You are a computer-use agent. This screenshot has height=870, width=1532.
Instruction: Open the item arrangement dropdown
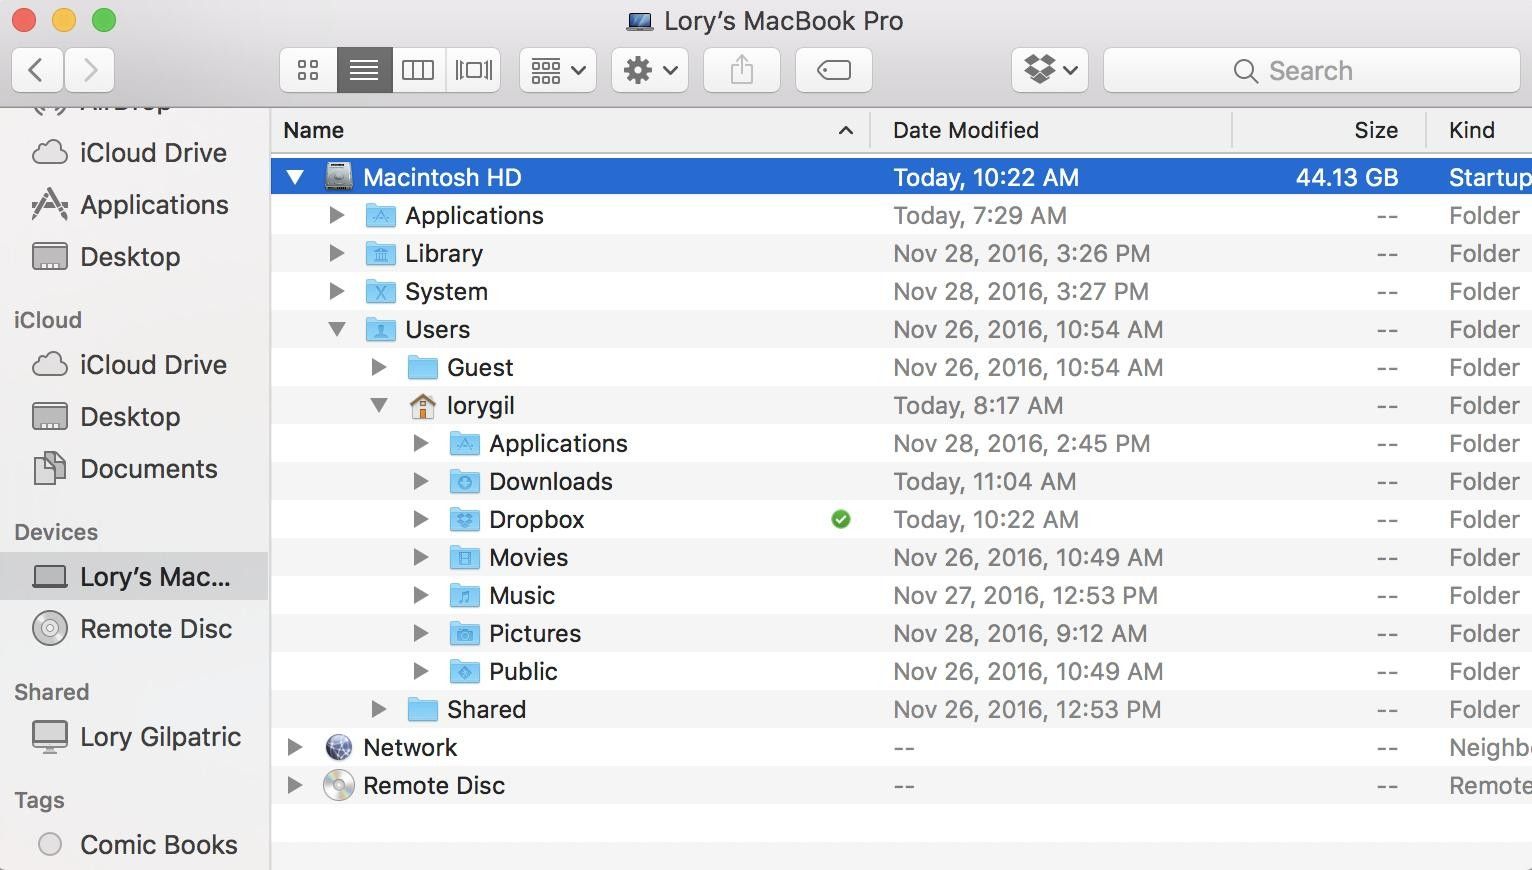(x=557, y=70)
